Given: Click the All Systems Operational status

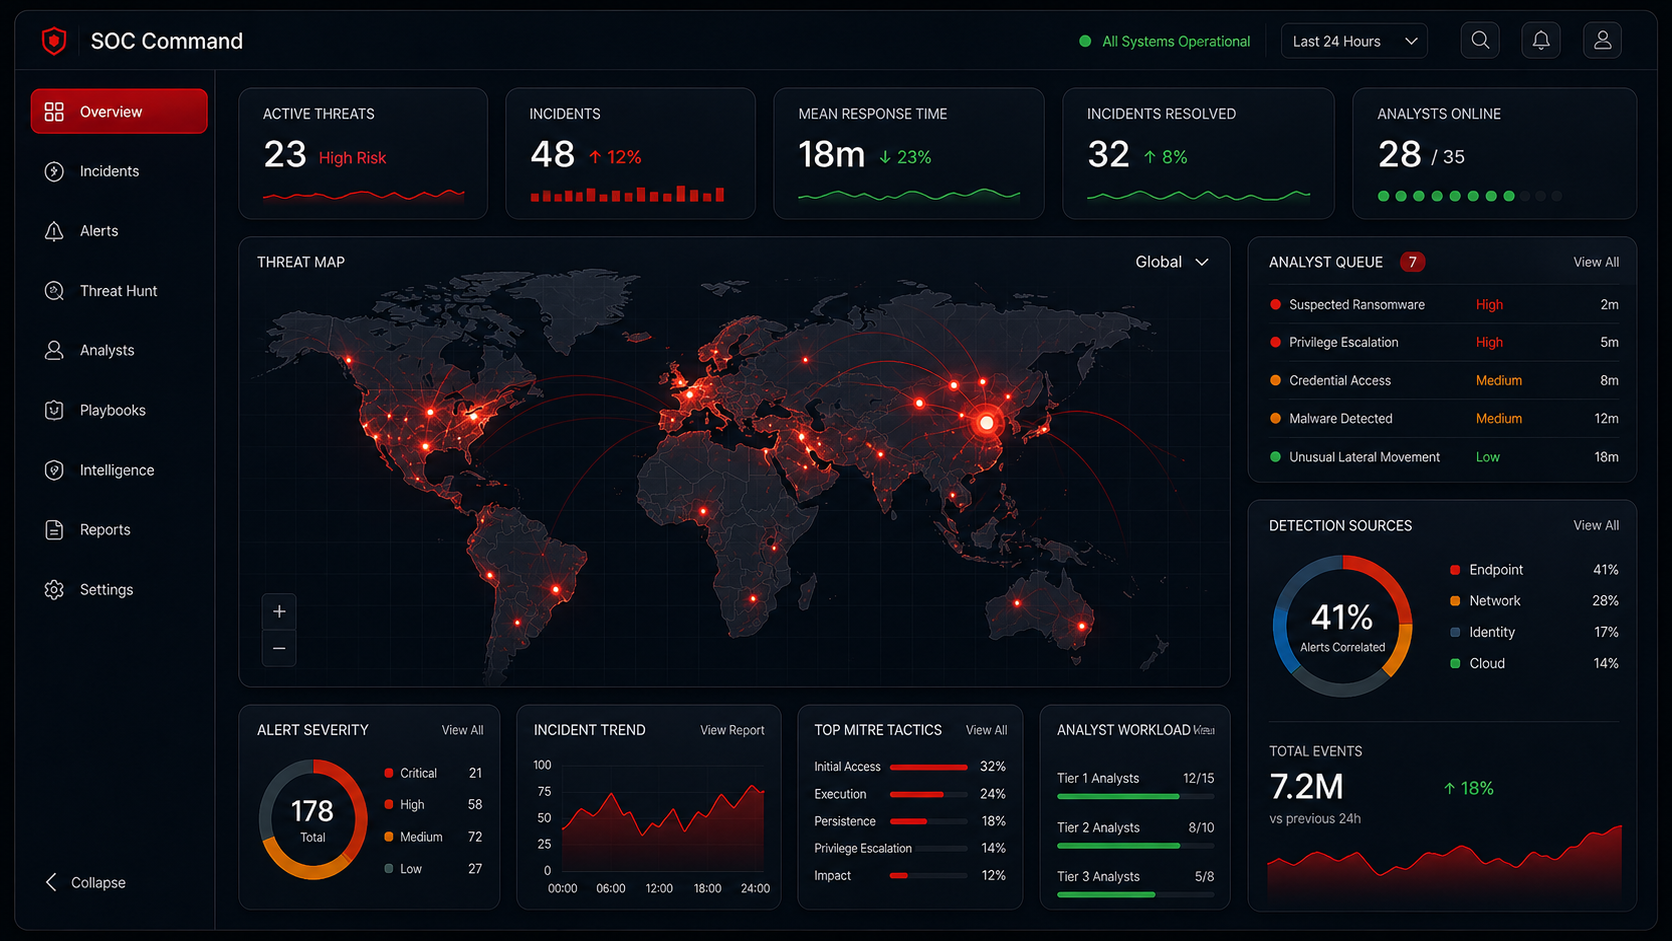Looking at the screenshot, I should (1165, 41).
